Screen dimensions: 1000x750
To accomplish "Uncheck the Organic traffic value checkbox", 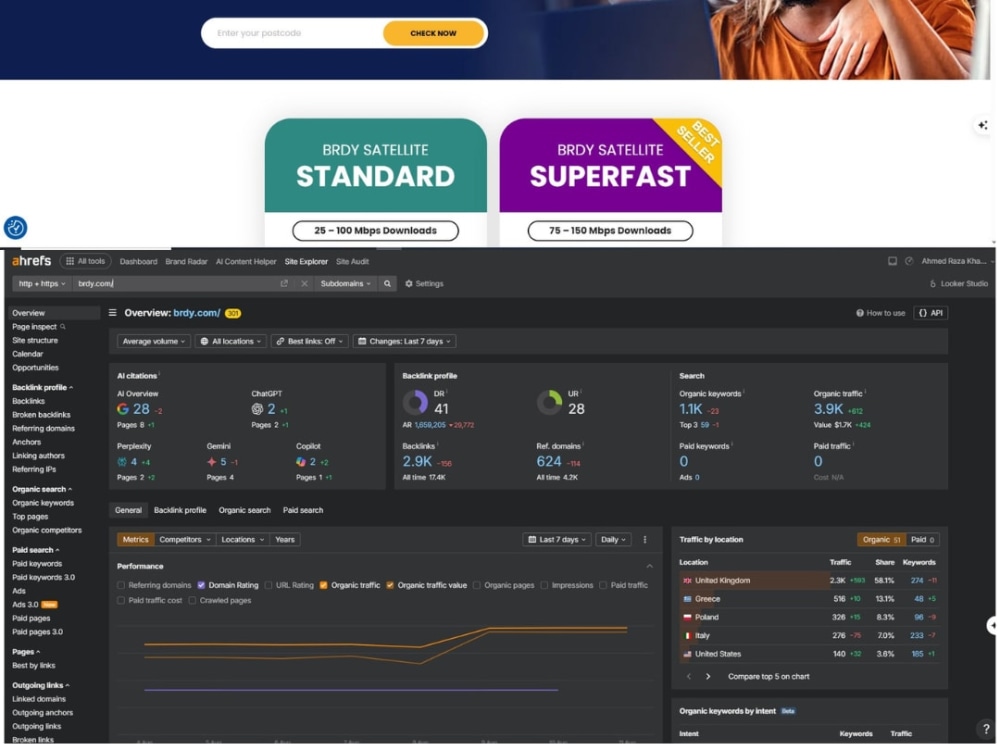I will 390,585.
